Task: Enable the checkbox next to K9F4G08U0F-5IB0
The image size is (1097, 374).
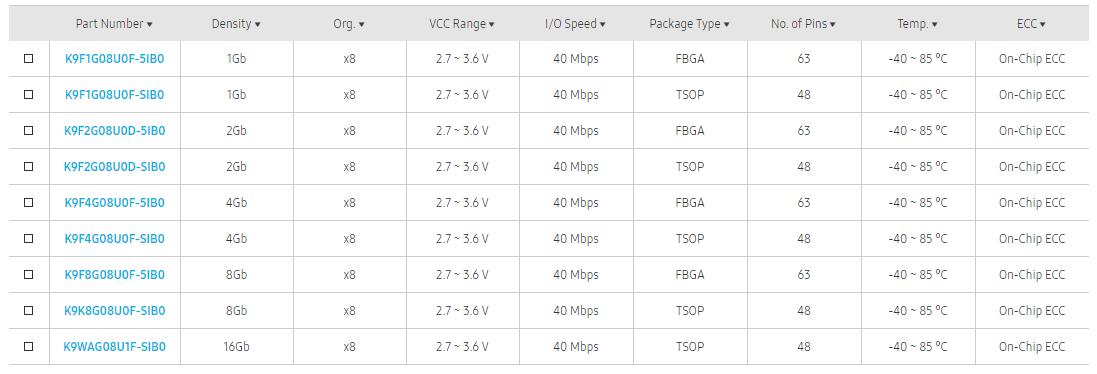Action: point(29,203)
